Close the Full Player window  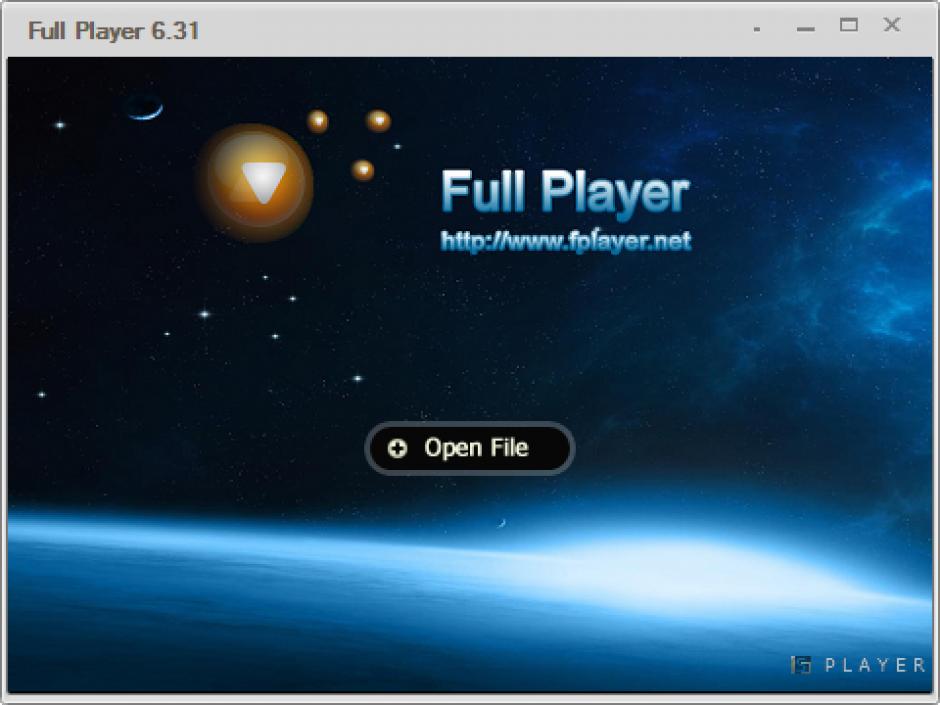(892, 25)
